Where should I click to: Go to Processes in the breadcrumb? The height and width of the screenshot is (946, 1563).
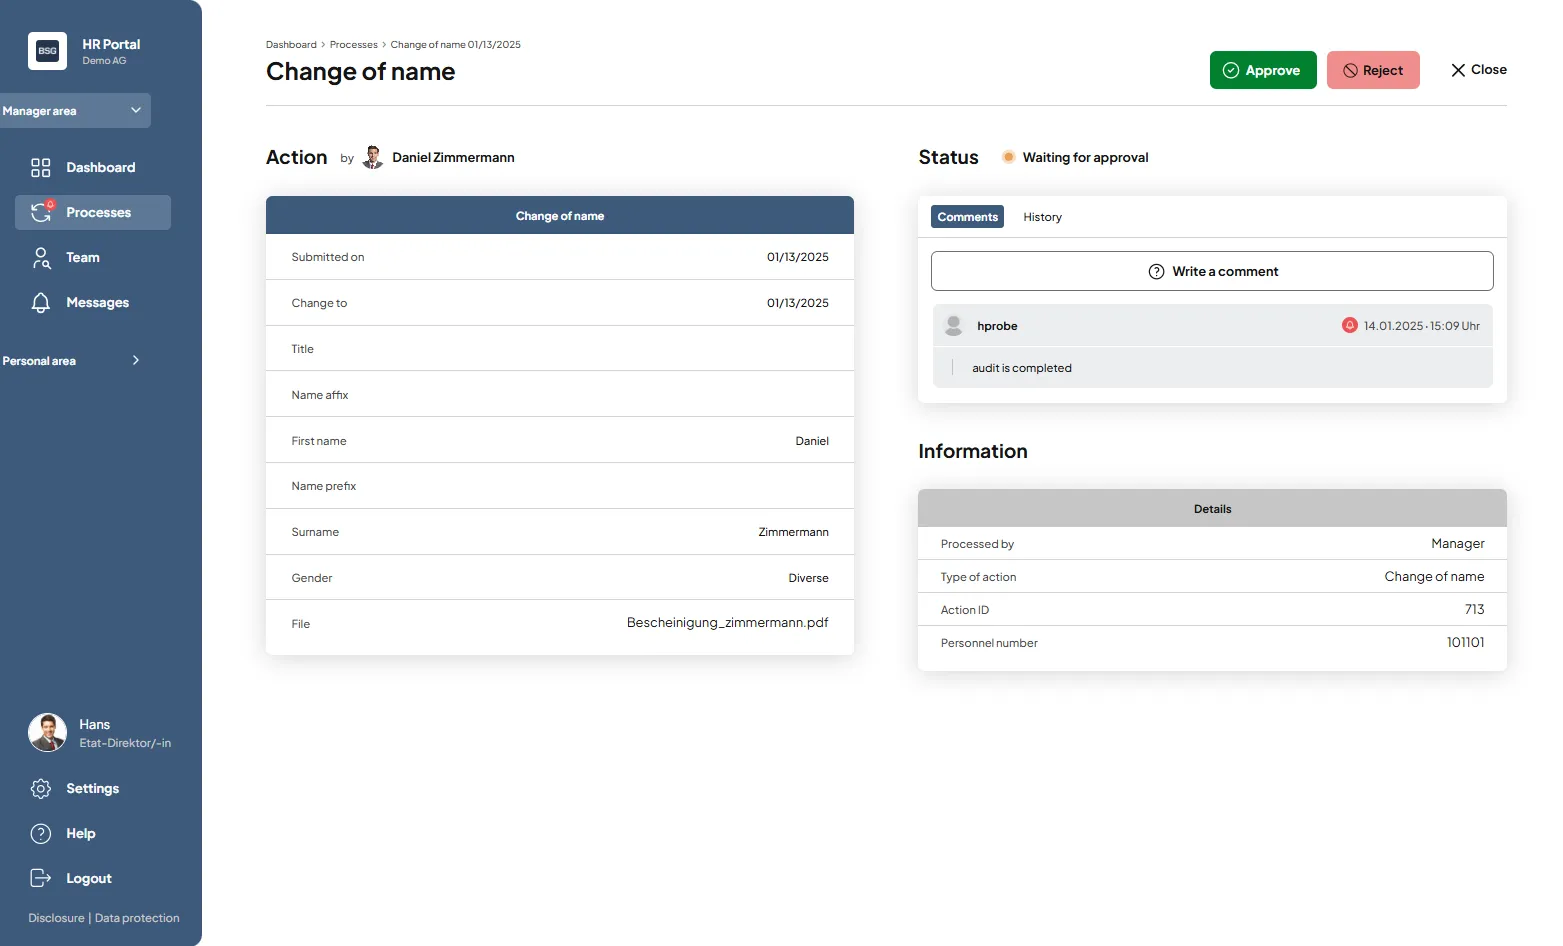click(353, 45)
